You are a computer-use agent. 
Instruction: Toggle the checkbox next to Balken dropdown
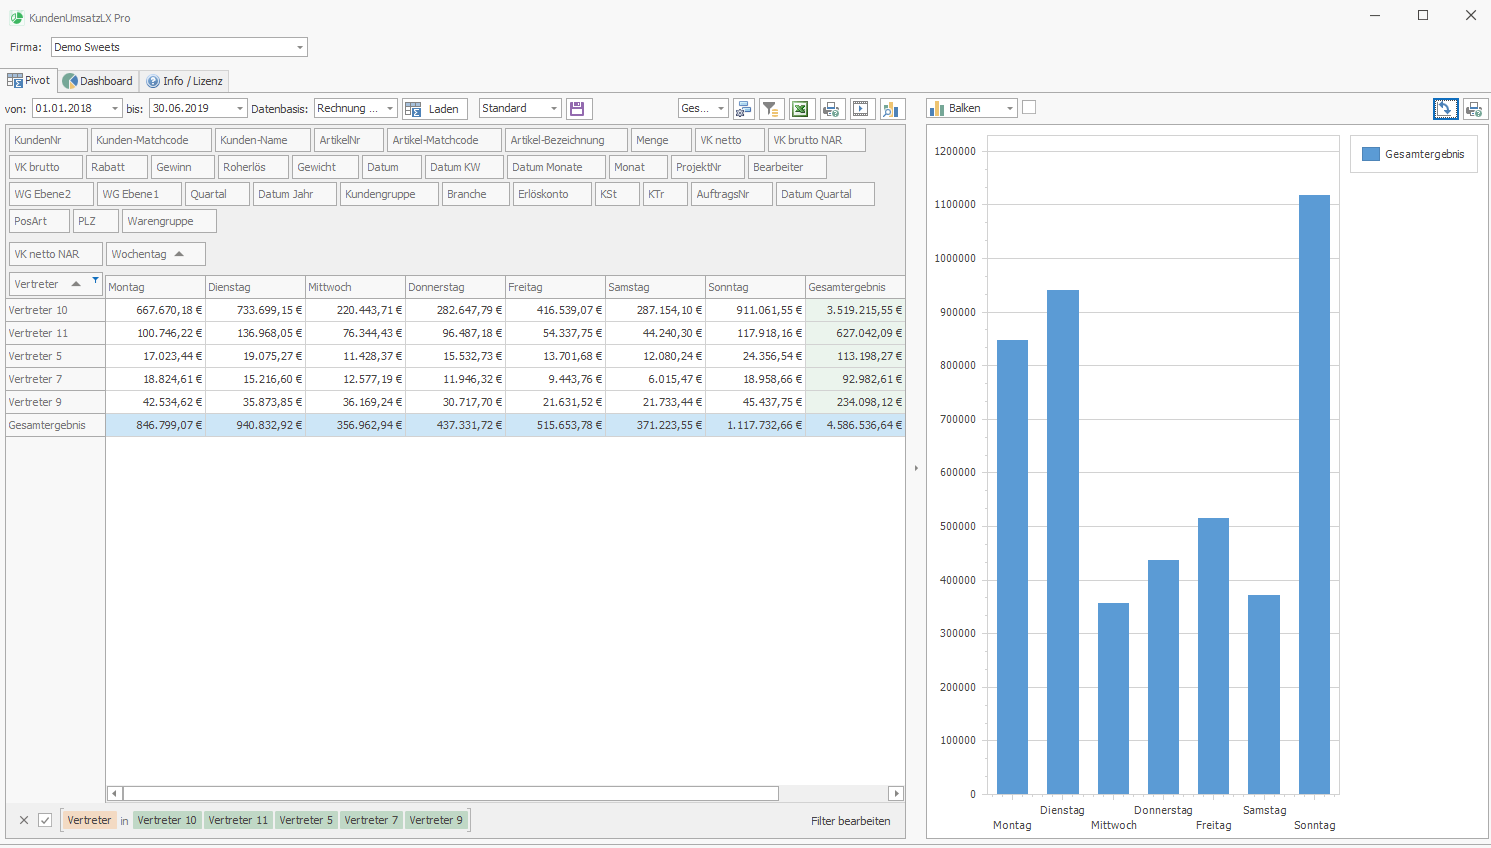(1029, 108)
